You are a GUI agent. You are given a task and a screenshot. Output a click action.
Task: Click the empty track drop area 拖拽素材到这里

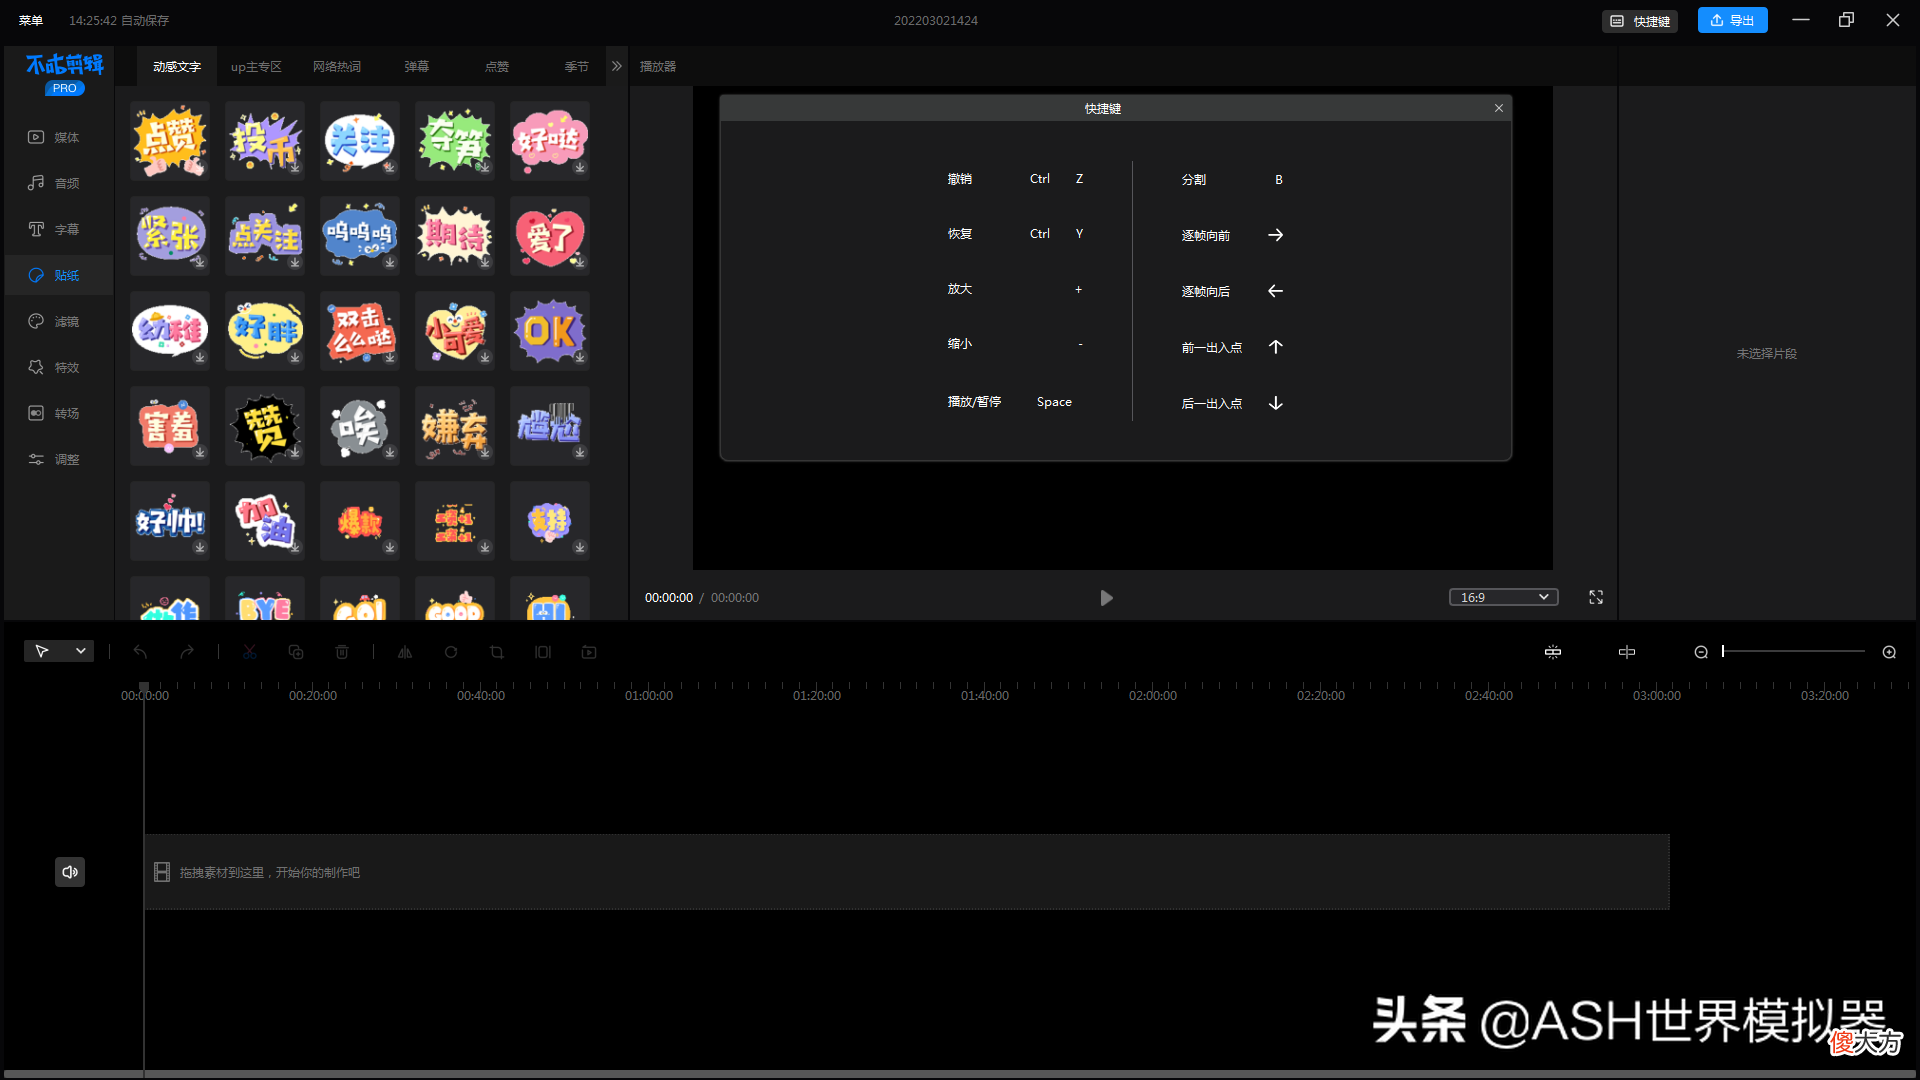pos(907,872)
